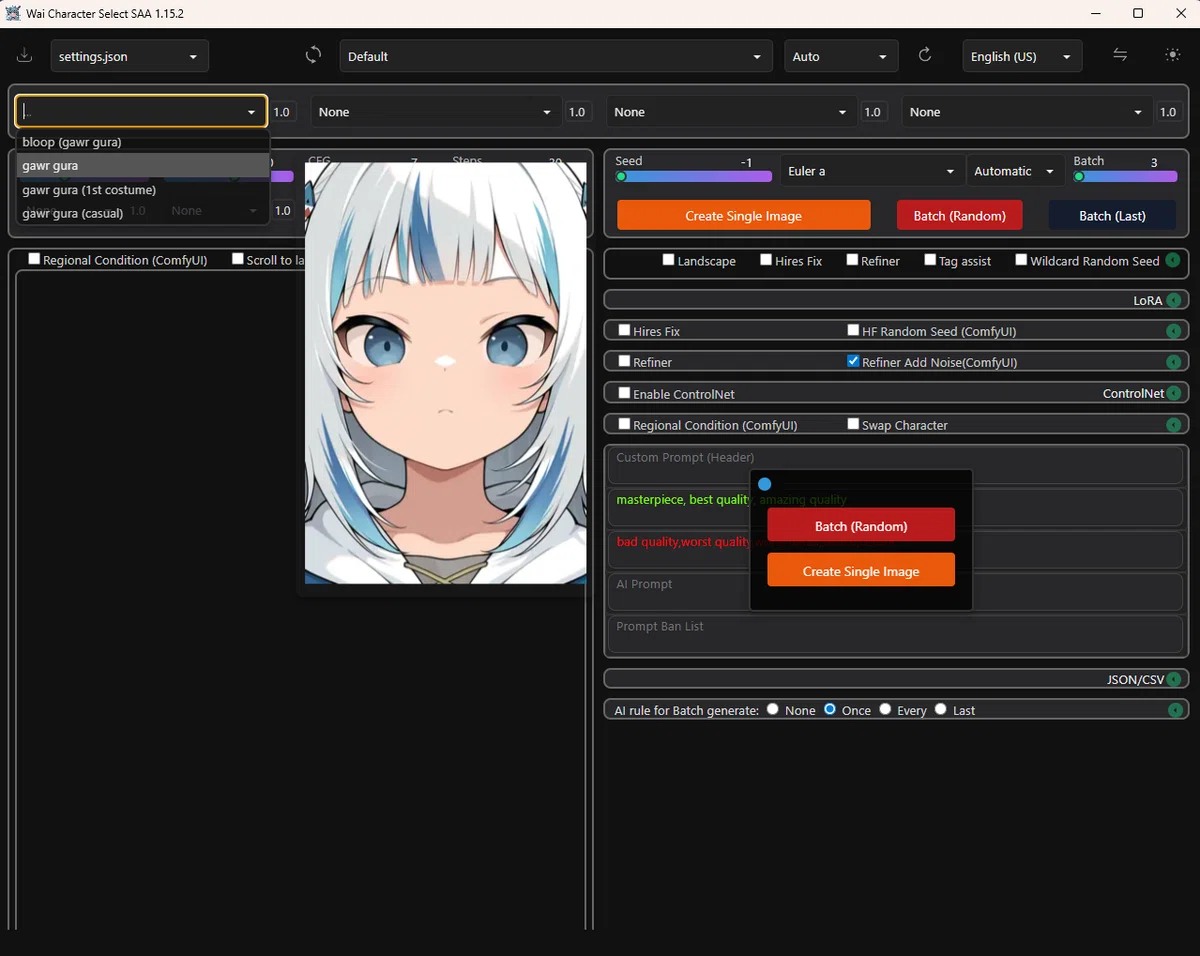
Task: Click the green arrow icon in the Refiner Add Noise row
Action: (x=1173, y=362)
